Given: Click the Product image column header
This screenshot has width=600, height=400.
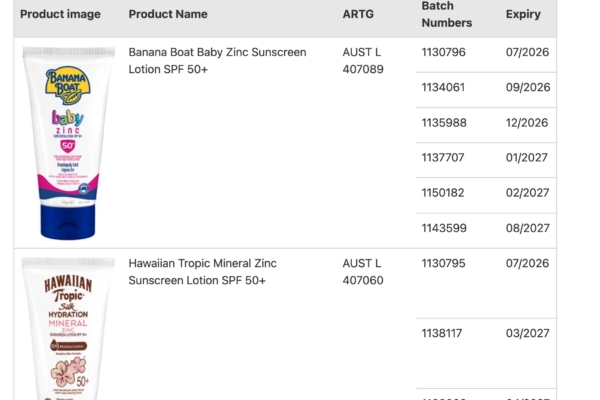Looking at the screenshot, I should (60, 15).
